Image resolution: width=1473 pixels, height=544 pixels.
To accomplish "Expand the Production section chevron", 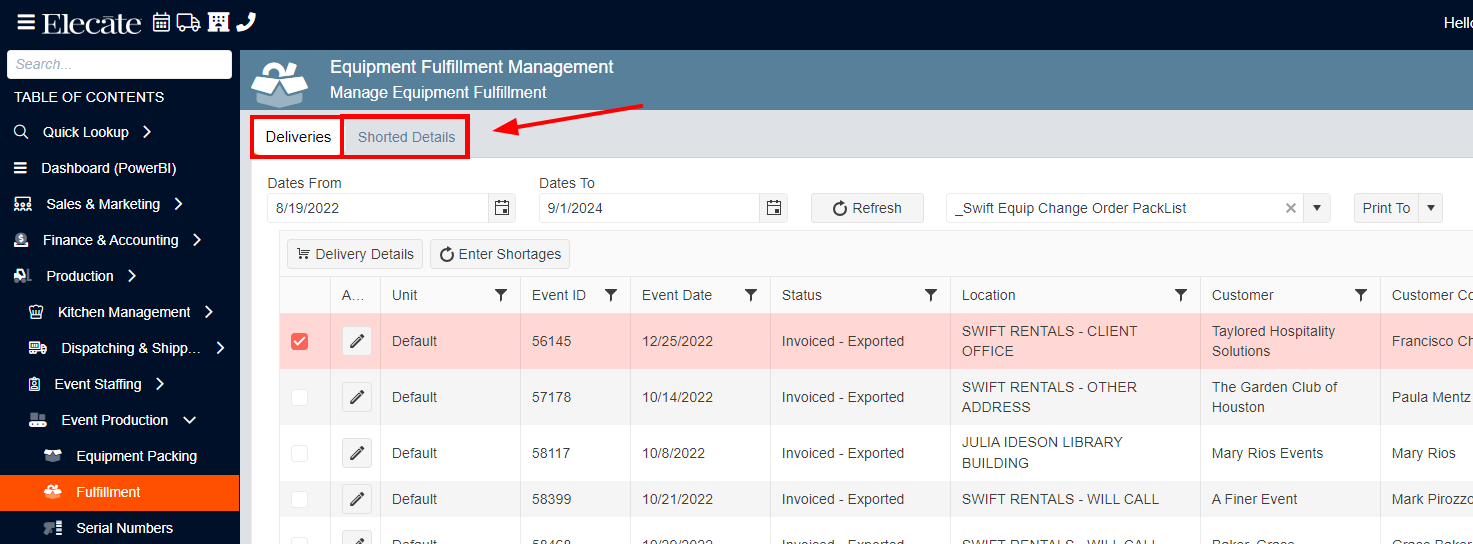I will [132, 276].
